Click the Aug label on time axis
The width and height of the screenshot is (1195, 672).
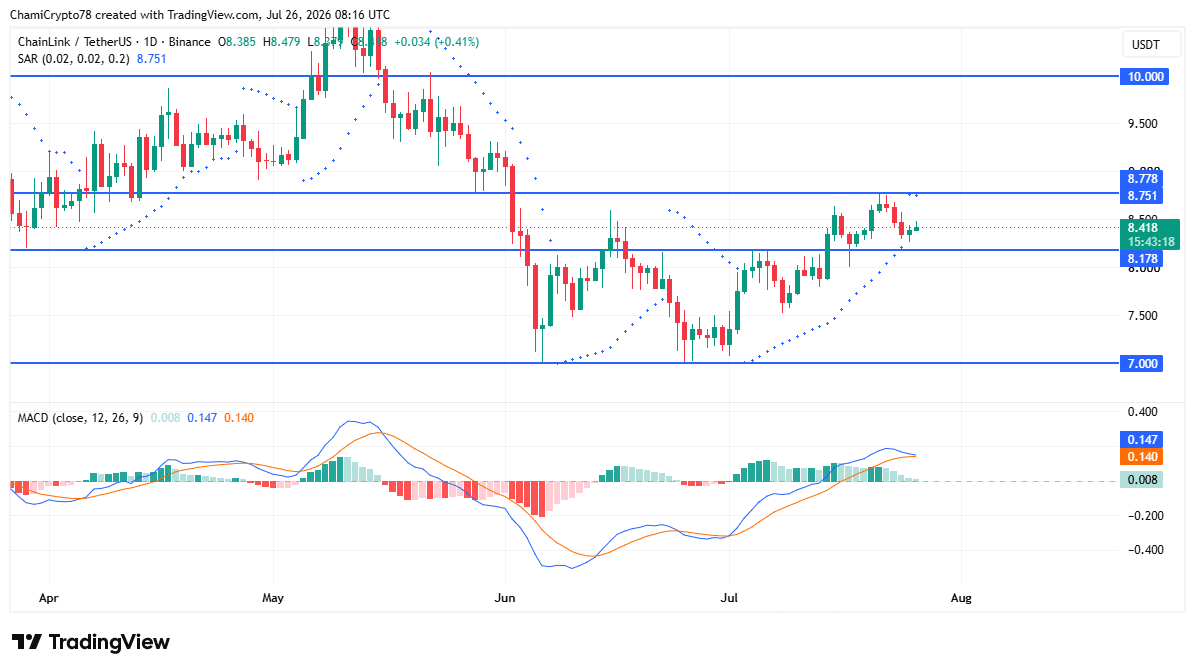coord(961,598)
